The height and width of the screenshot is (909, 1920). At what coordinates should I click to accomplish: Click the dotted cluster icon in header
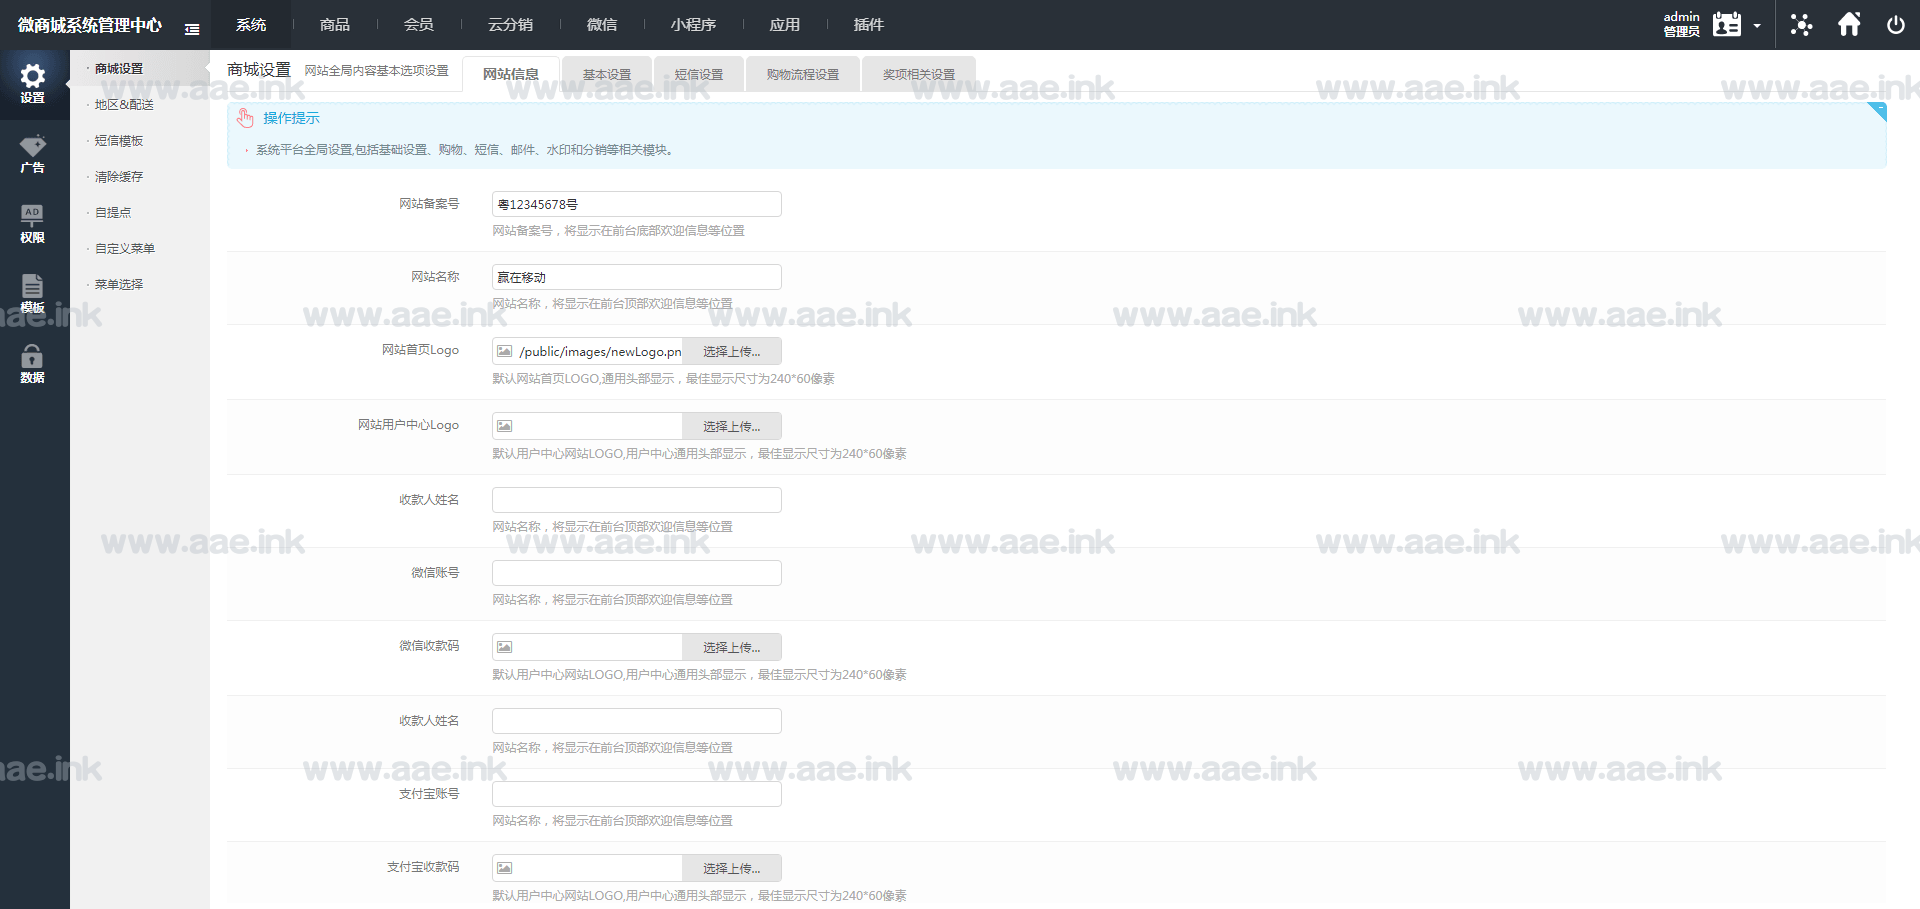(x=1801, y=24)
